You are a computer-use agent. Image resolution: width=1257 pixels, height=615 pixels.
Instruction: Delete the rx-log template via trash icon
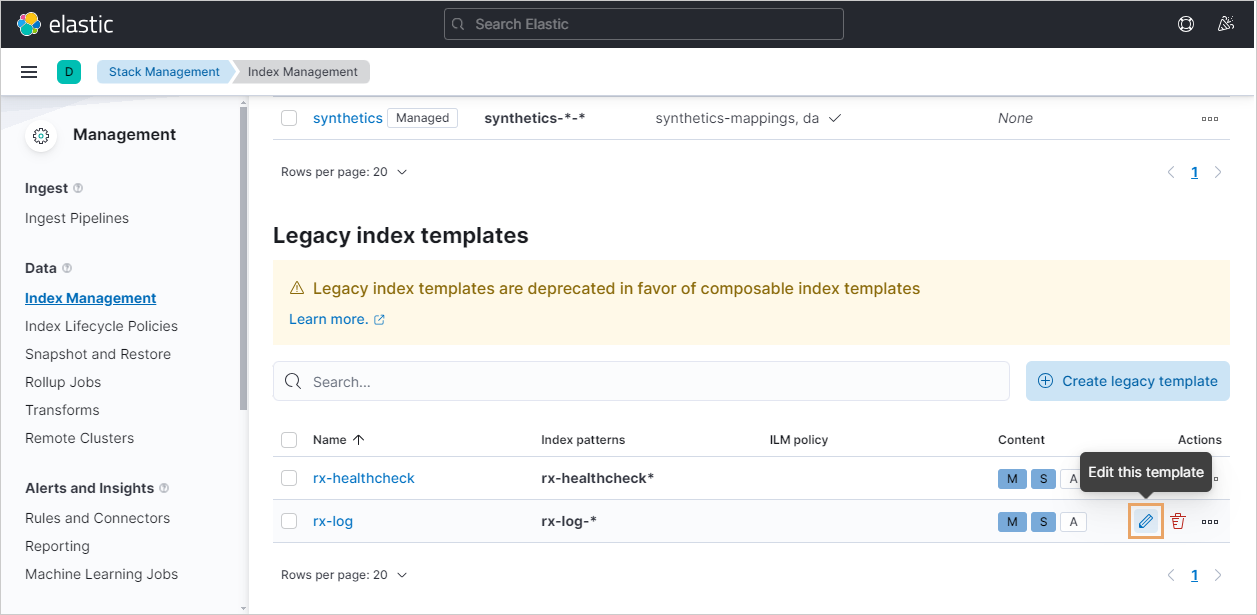click(x=1178, y=521)
